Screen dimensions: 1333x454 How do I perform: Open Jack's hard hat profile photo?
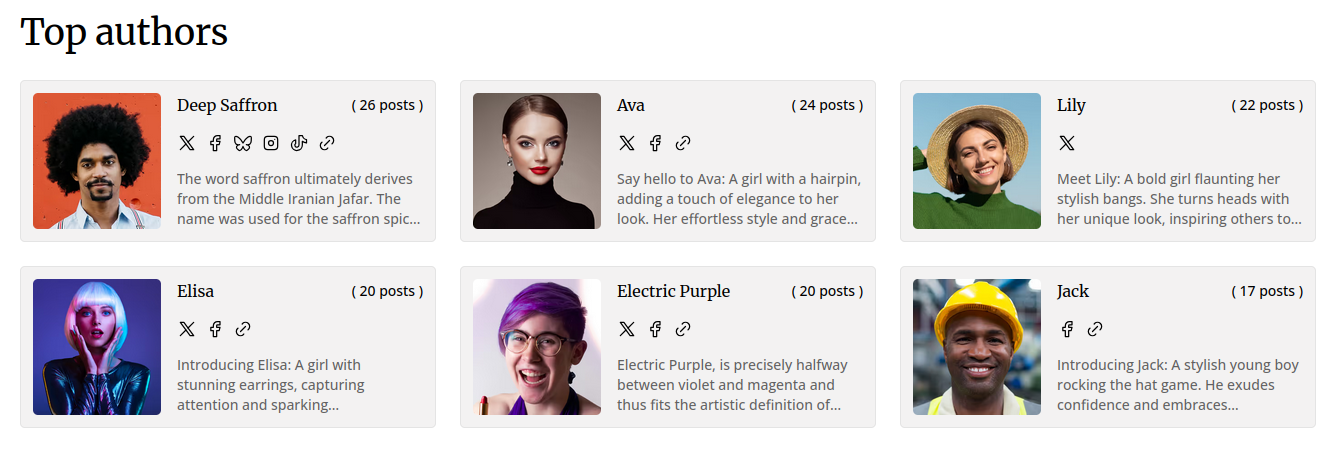click(977, 347)
